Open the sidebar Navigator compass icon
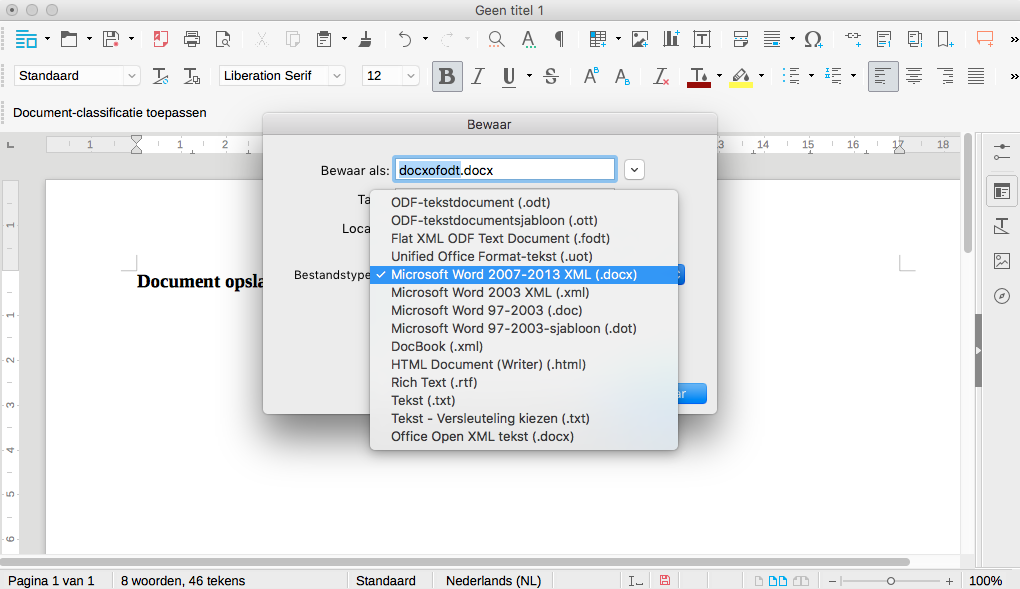 (1001, 296)
